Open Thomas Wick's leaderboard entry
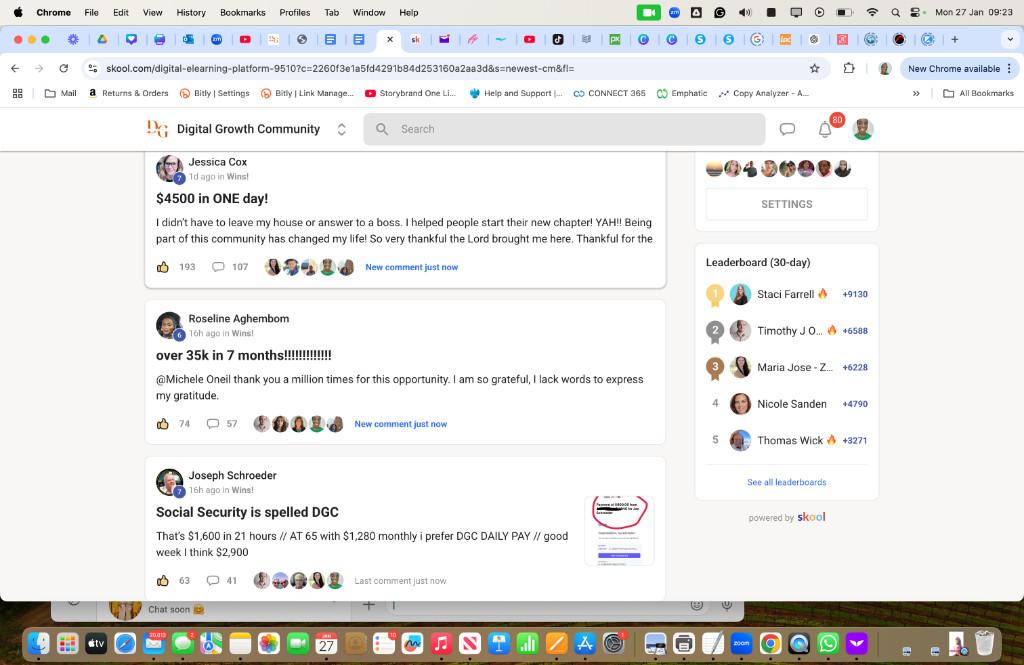 [x=790, y=440]
